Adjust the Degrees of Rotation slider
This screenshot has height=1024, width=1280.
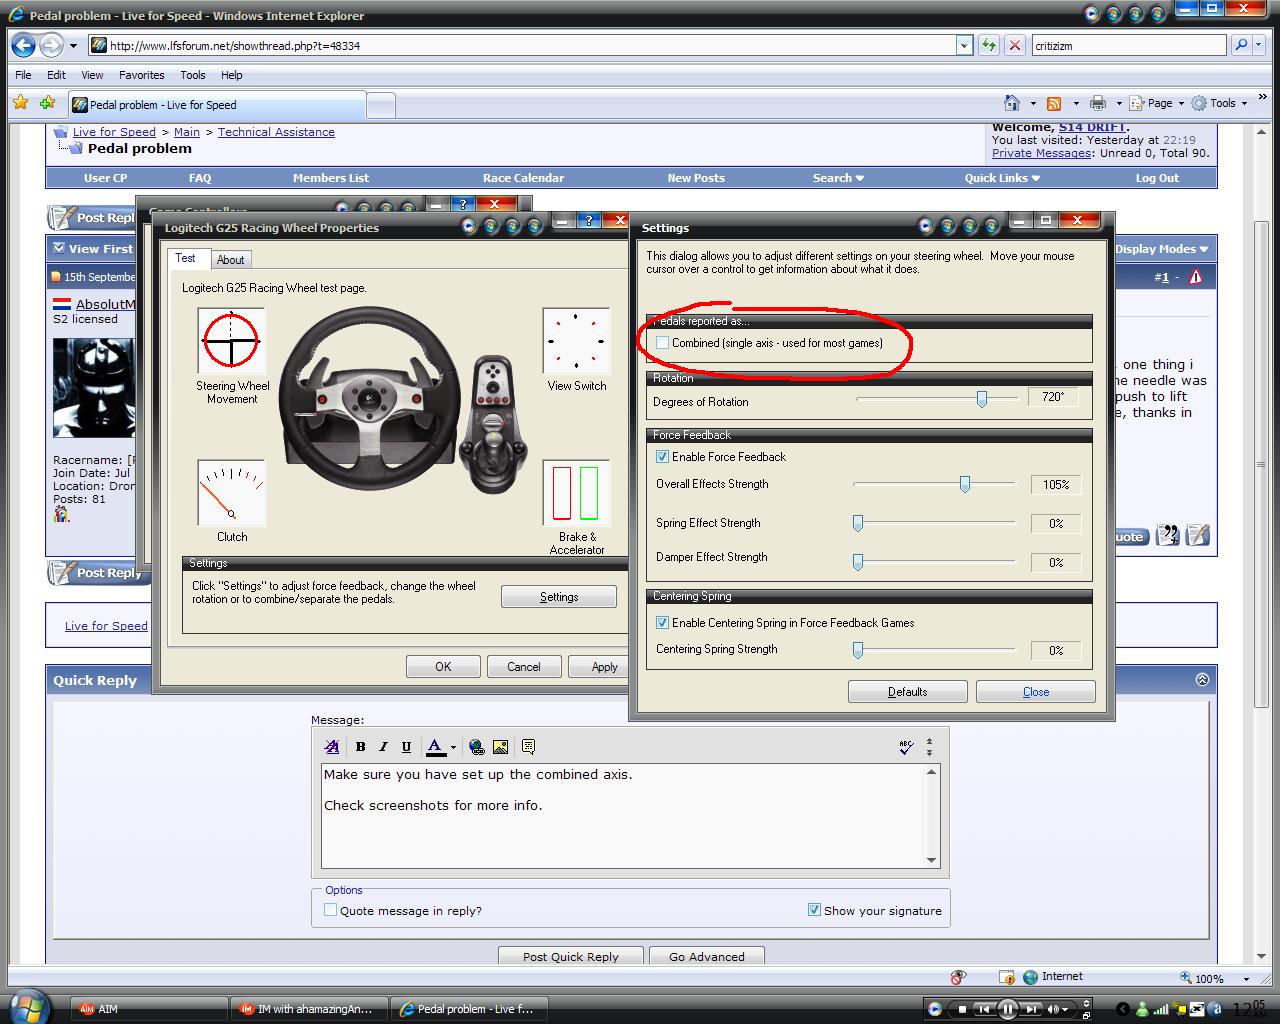point(982,399)
